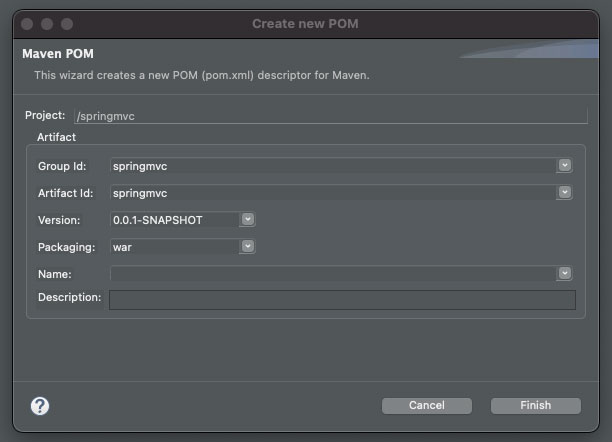Close the Create new POM window

(x=27, y=24)
